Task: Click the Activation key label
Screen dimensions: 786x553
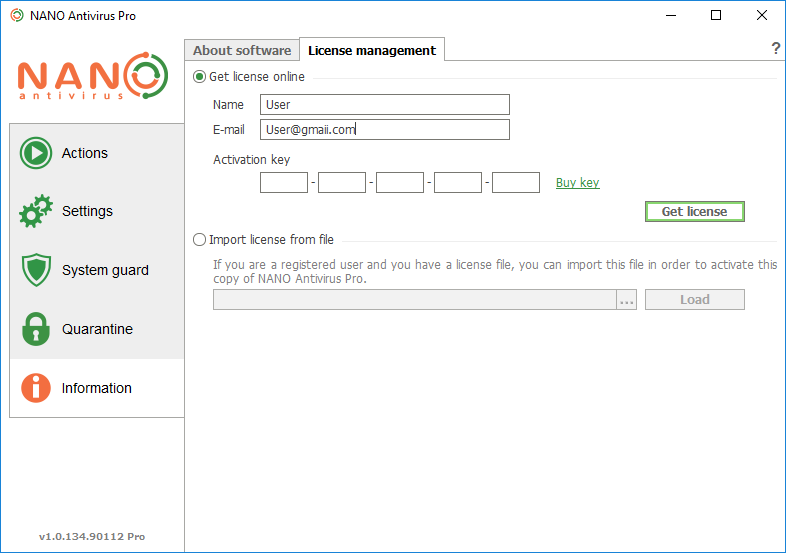Action: (252, 159)
